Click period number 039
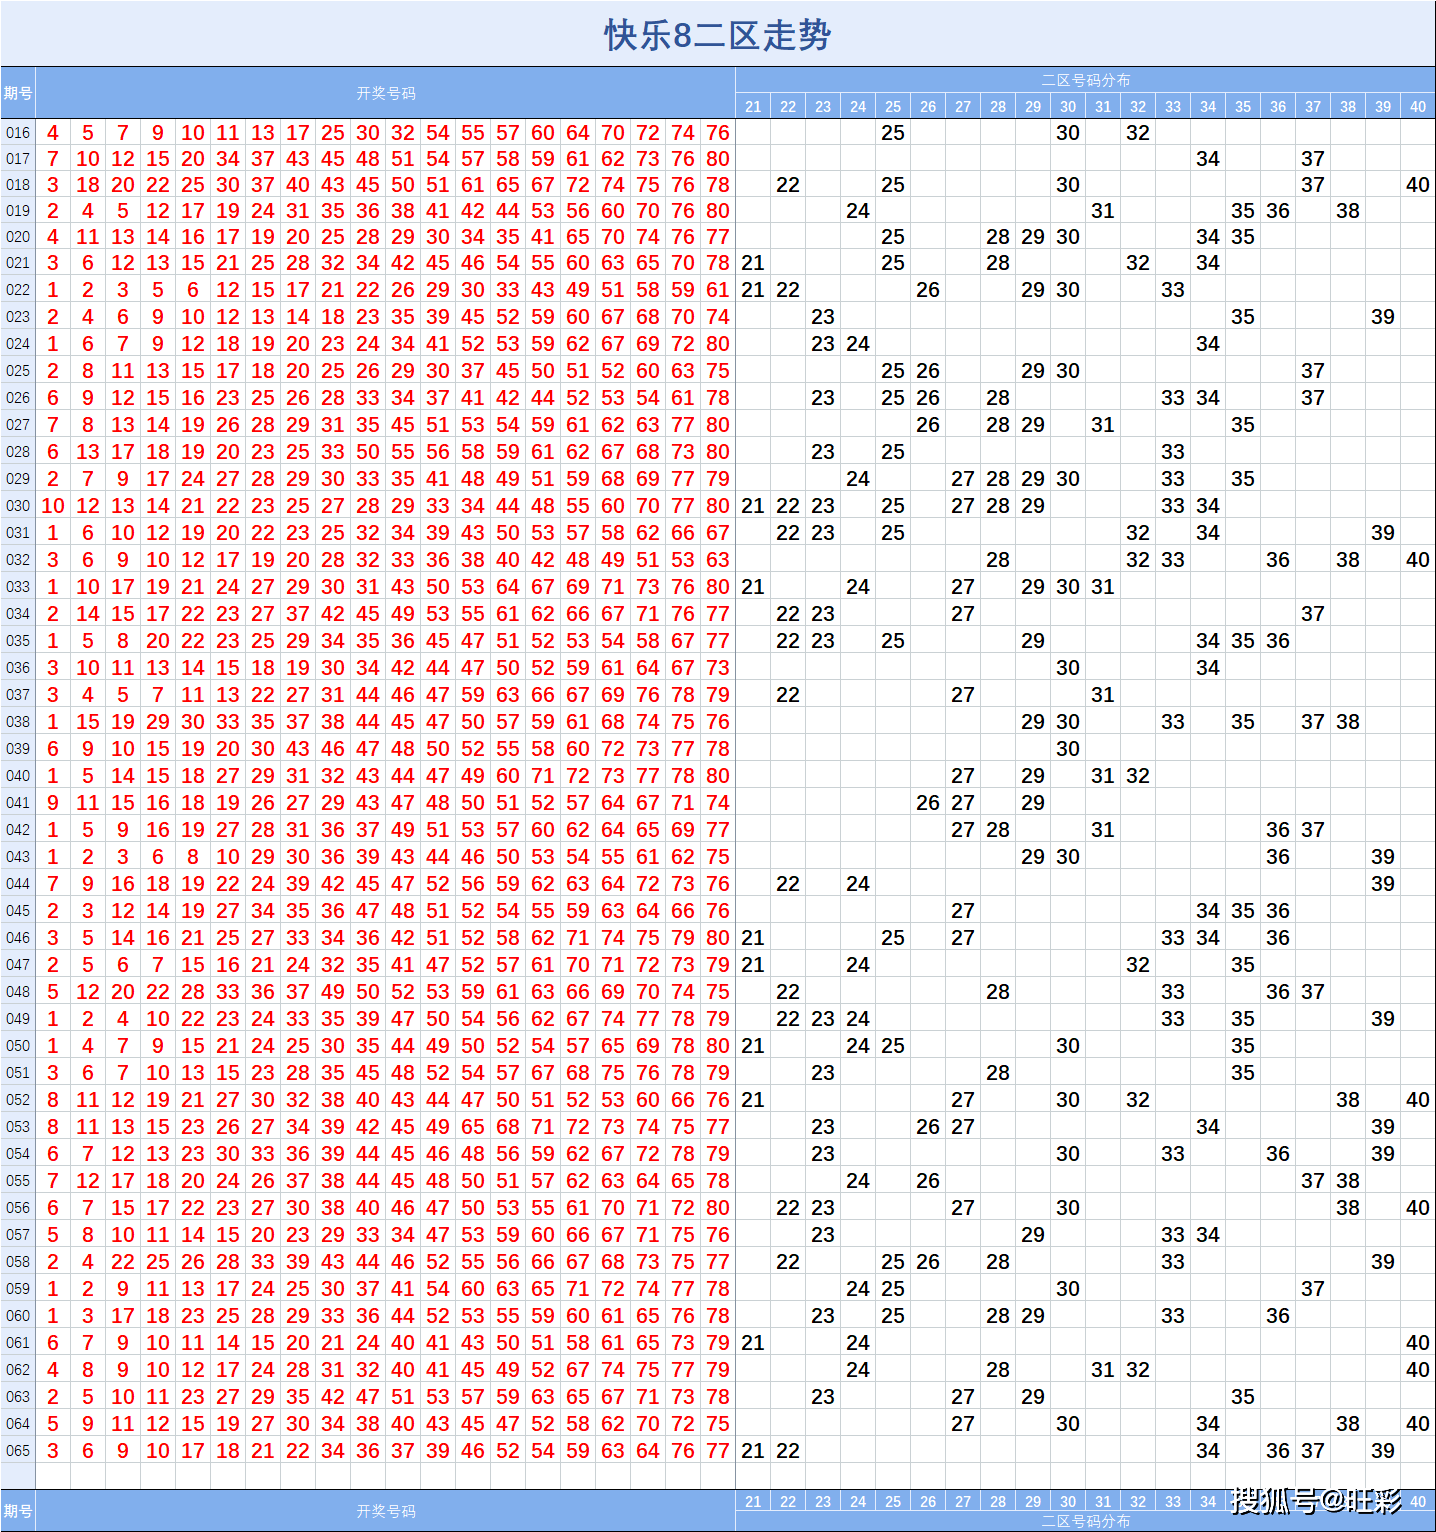 click(18, 749)
